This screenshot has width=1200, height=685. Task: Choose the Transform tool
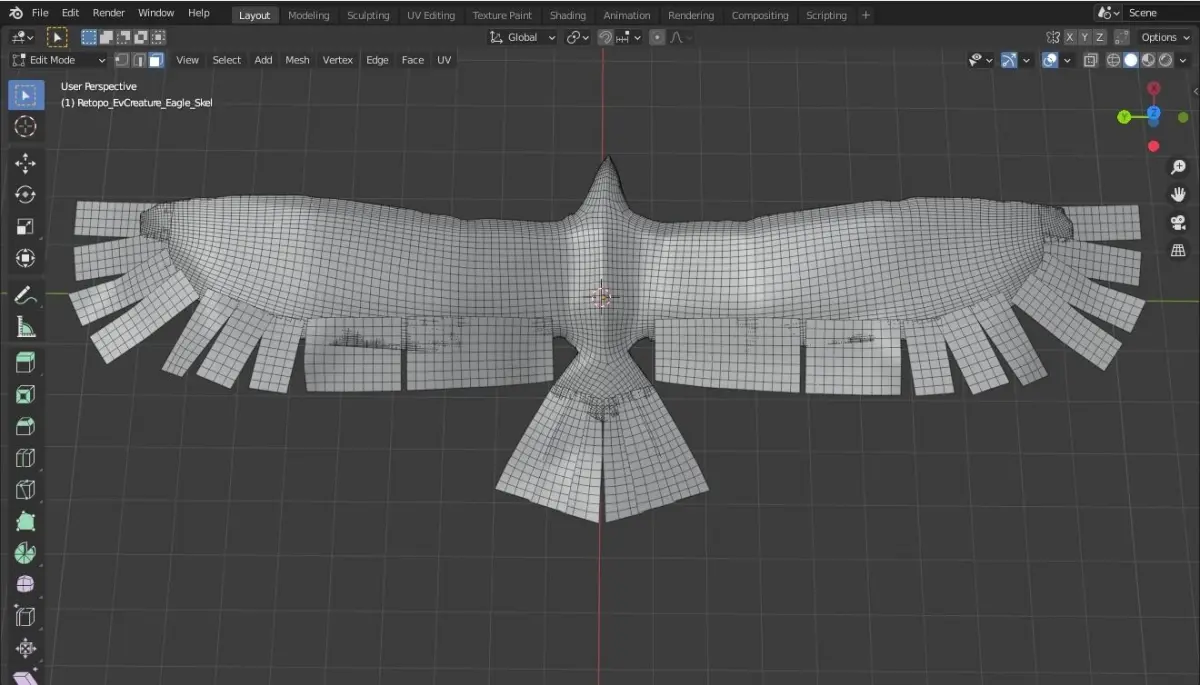point(26,258)
